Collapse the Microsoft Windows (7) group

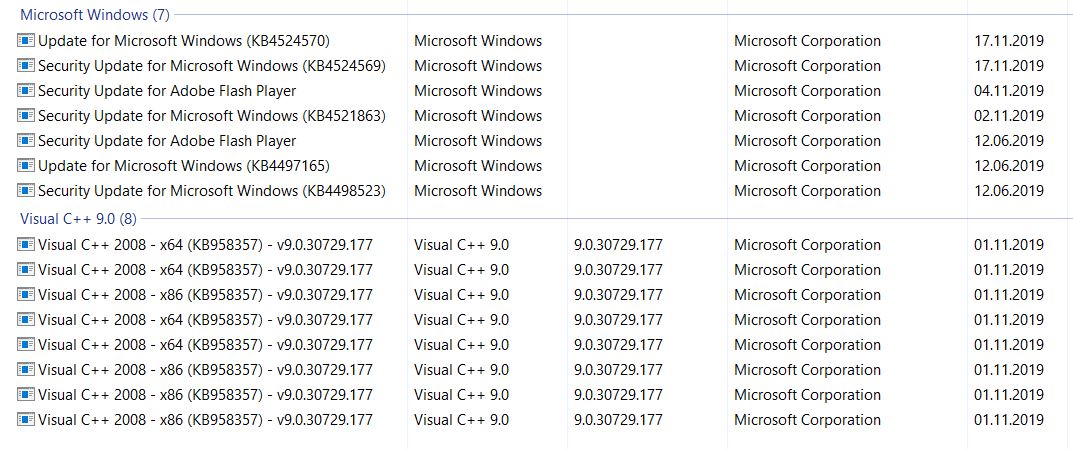pyautogui.click(x=95, y=14)
